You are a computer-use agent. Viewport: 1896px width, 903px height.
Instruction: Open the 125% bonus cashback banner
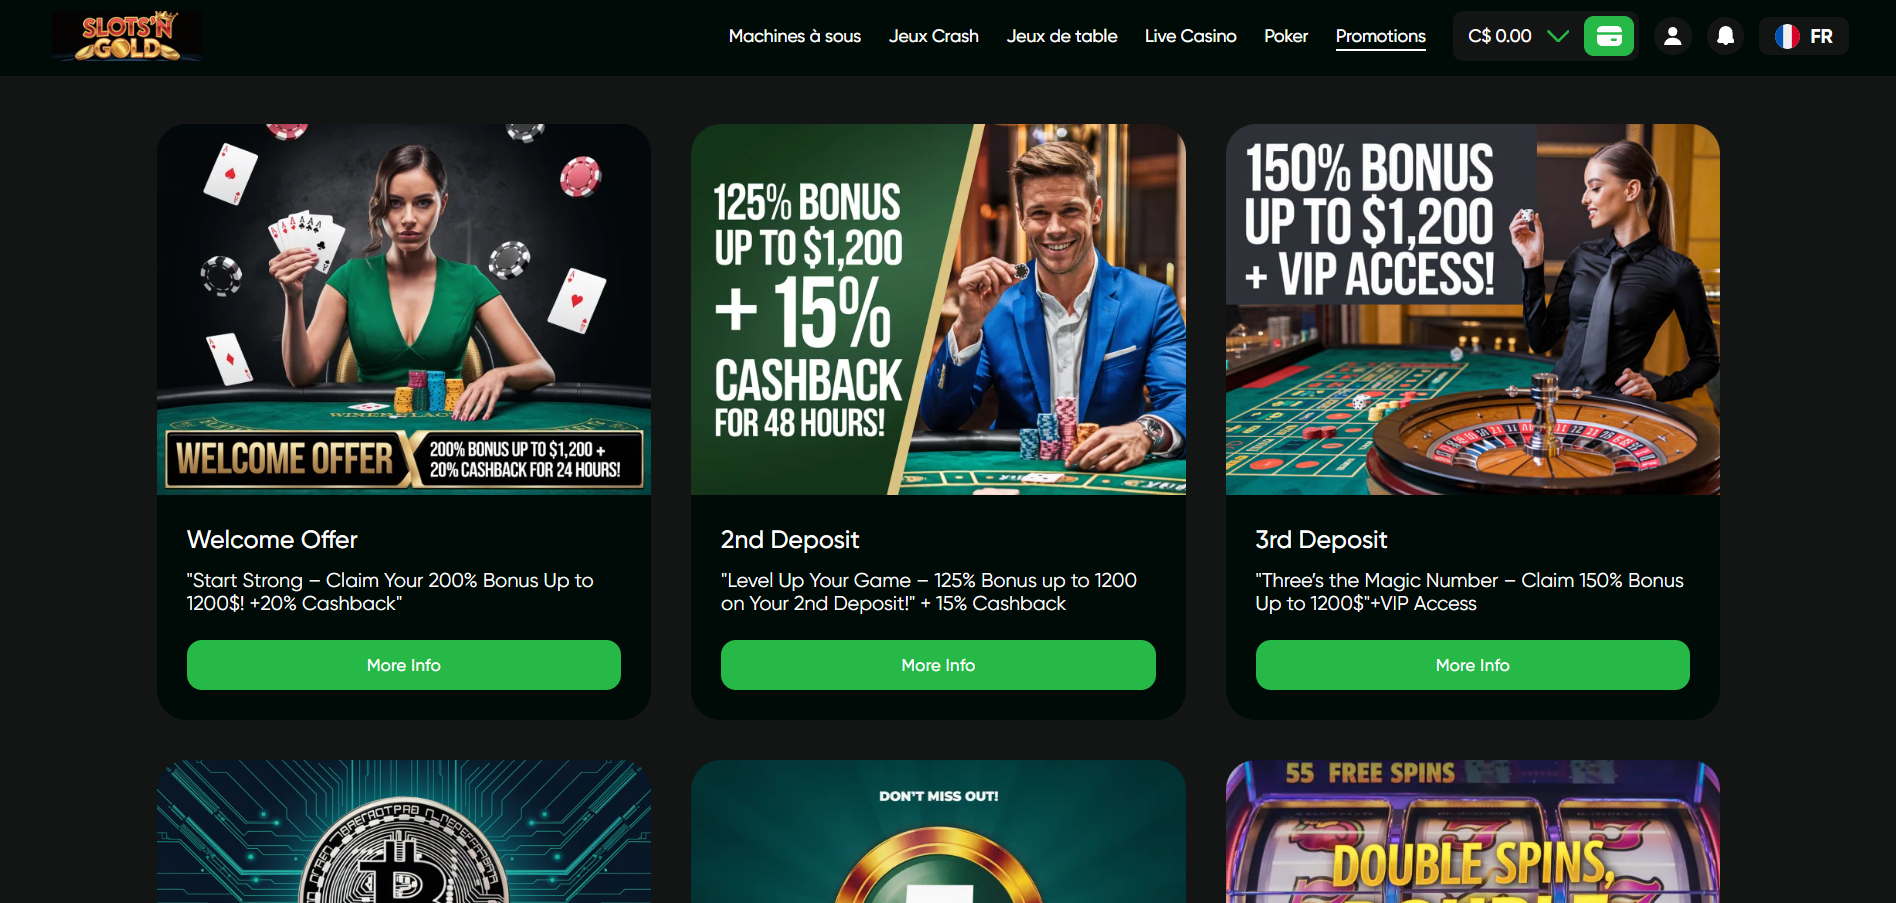(938, 309)
